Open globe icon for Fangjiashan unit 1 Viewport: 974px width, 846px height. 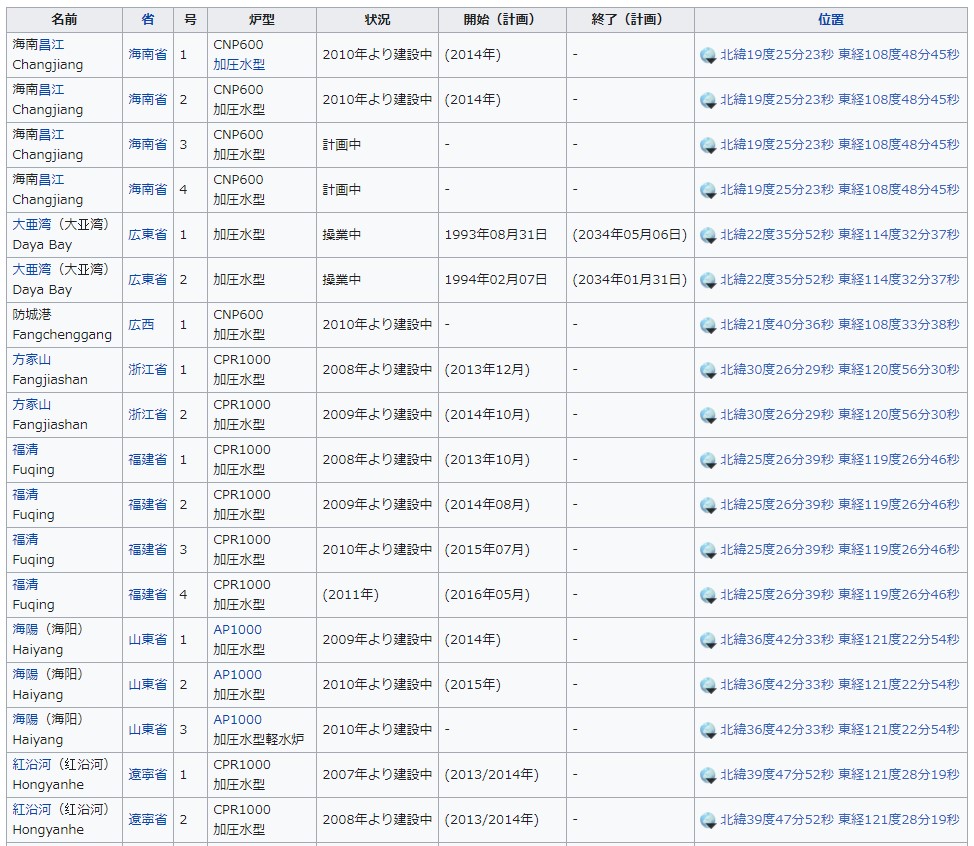coord(708,371)
